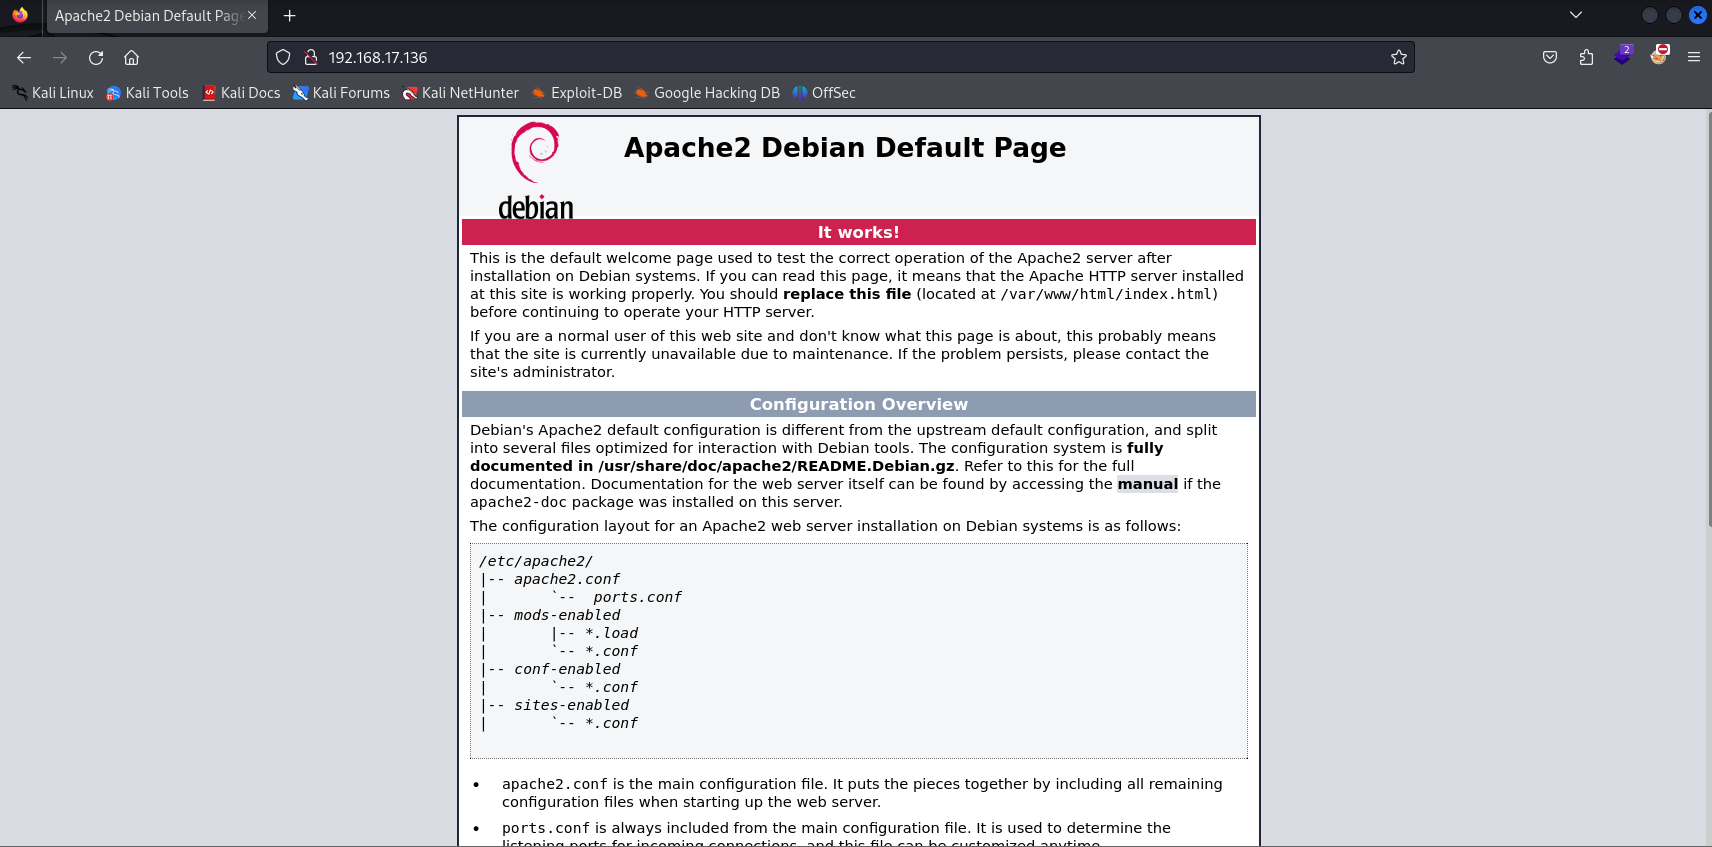Open the Extensions puzzle icon
Viewport: 1712px width, 847px height.
[x=1586, y=58]
